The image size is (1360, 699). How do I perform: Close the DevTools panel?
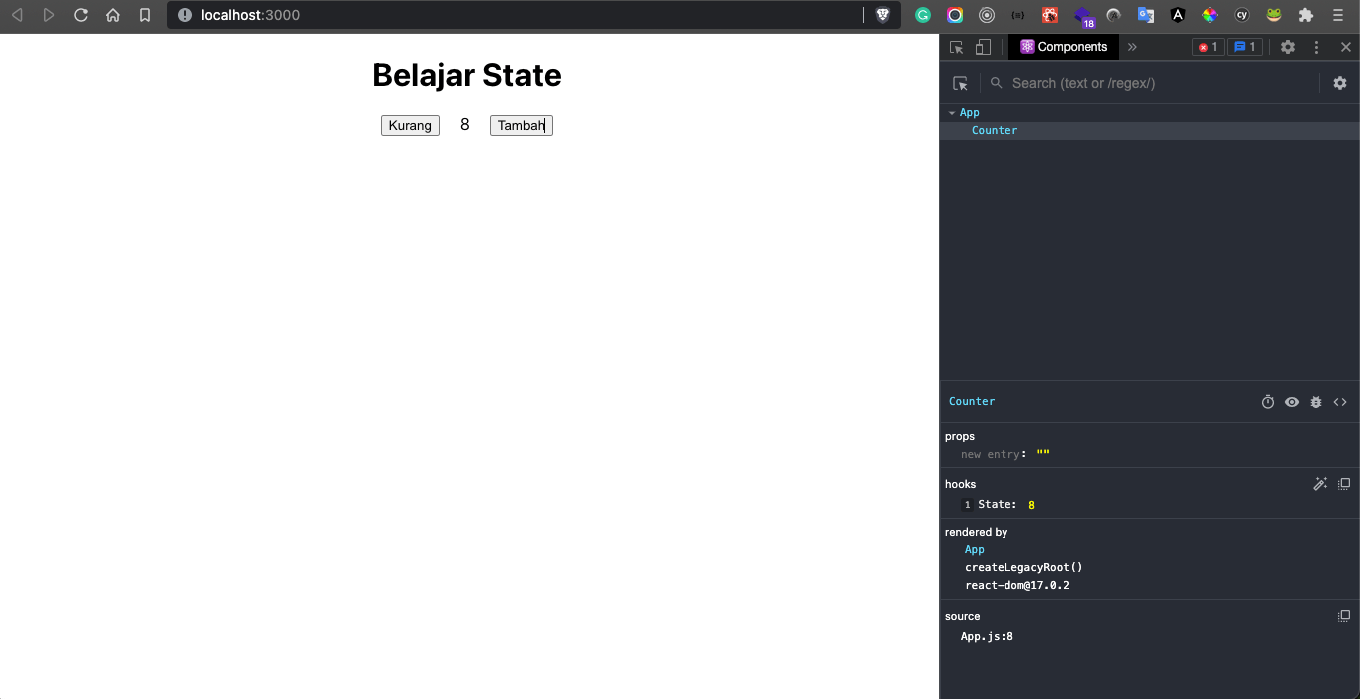(x=1345, y=47)
